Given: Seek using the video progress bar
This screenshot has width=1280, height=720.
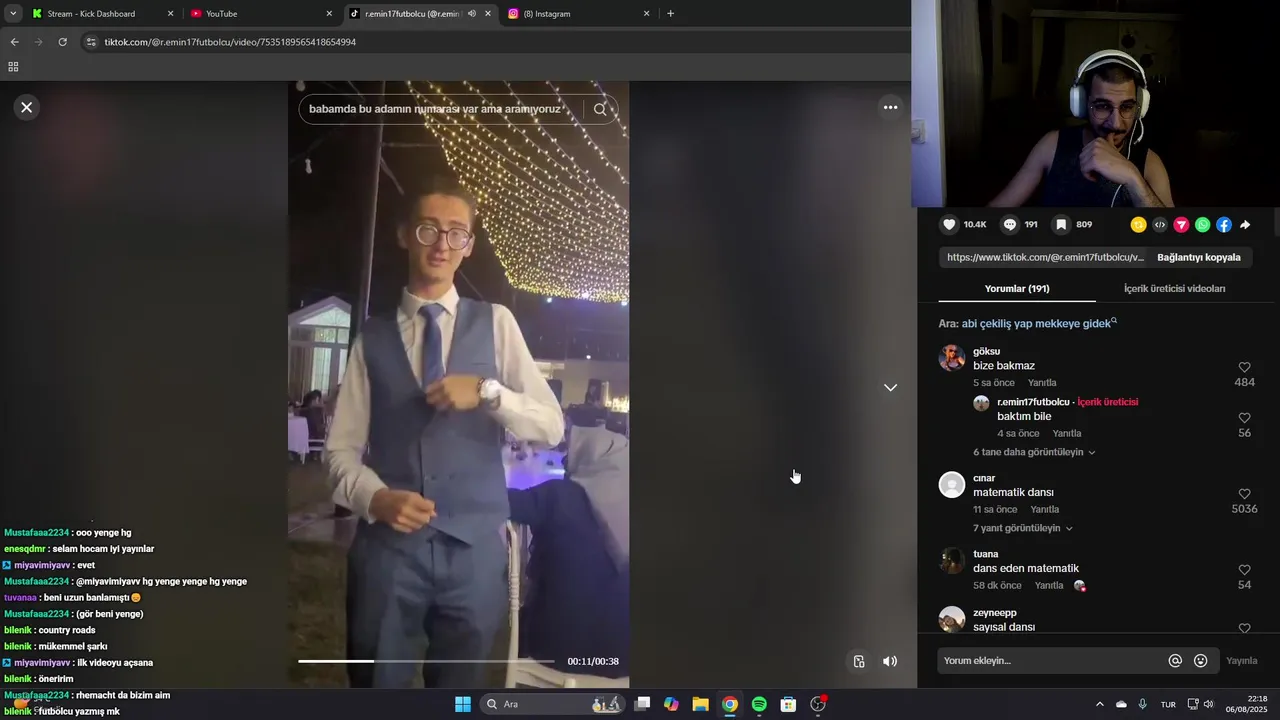Looking at the screenshot, I should tap(426, 661).
